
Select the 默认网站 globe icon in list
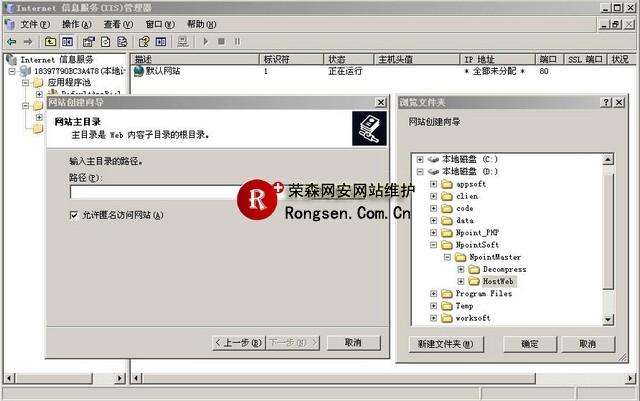click(139, 72)
